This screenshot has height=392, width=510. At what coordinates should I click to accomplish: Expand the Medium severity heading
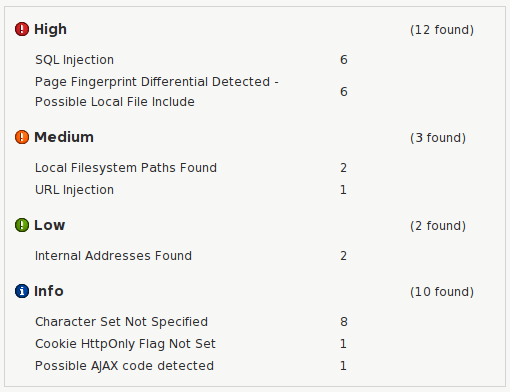(x=64, y=137)
